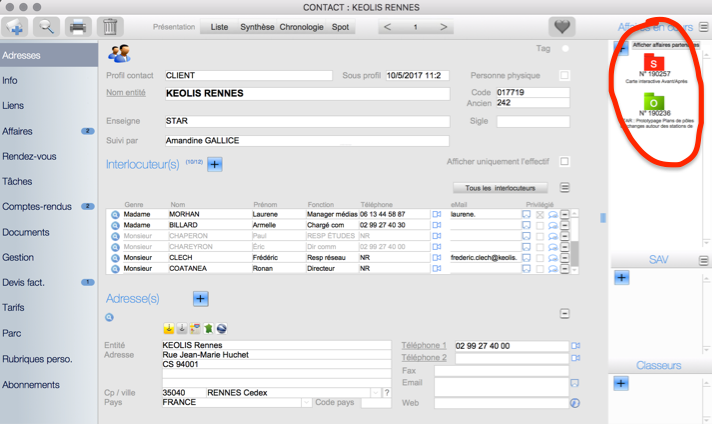Click the trash delete icon in toolbar
The height and width of the screenshot is (424, 712).
(x=111, y=26)
